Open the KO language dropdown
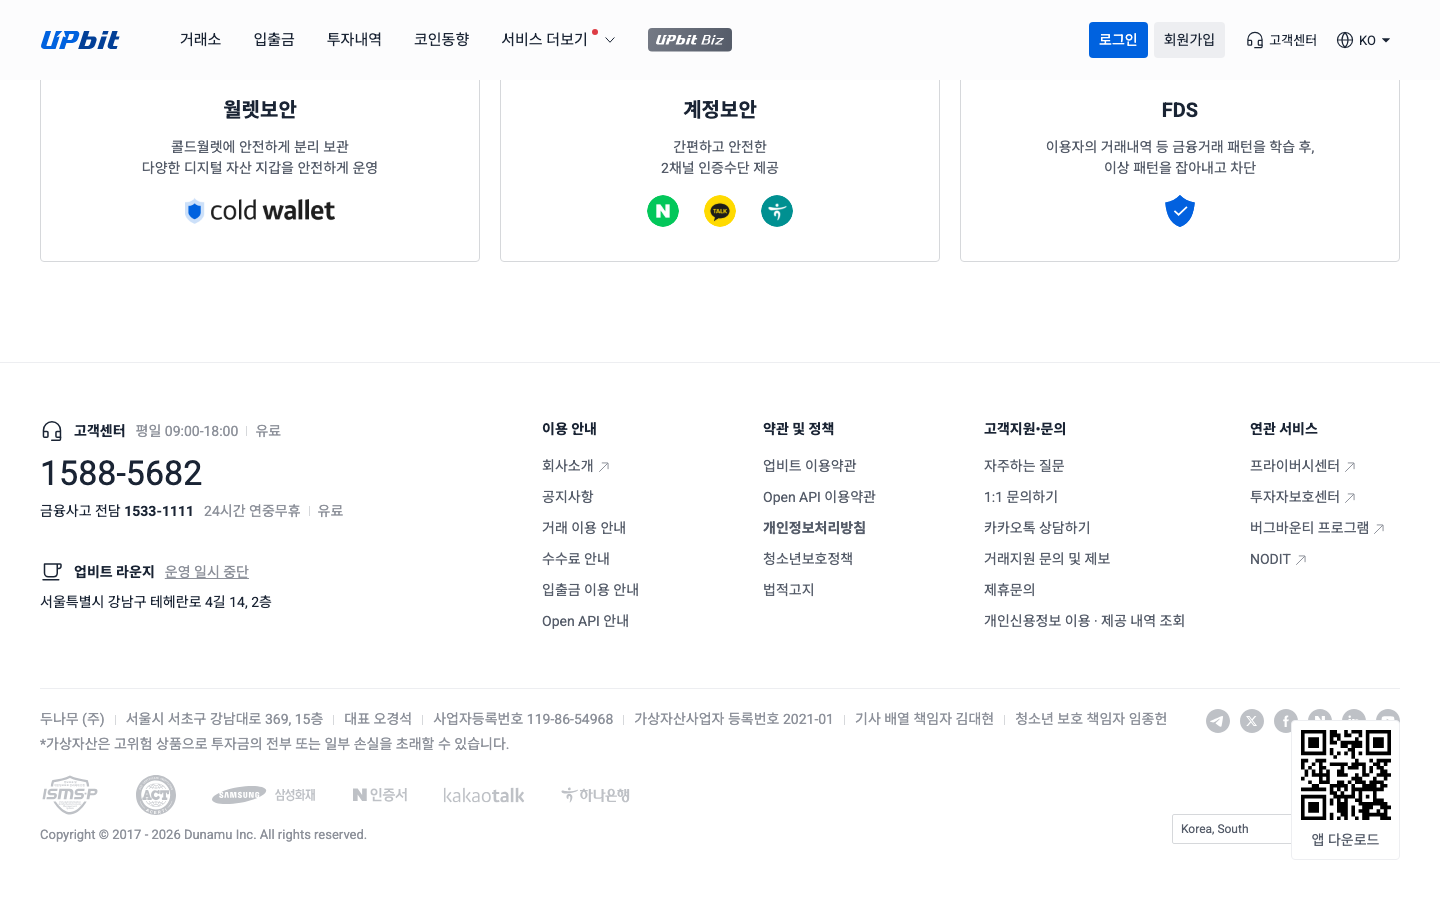The image size is (1440, 900). pyautogui.click(x=1364, y=40)
